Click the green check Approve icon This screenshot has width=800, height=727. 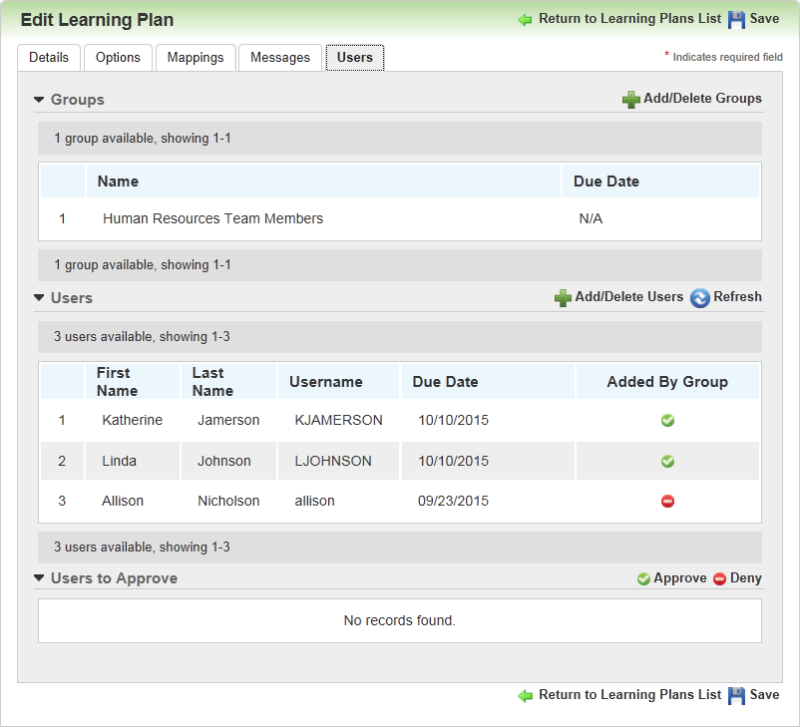coord(643,579)
